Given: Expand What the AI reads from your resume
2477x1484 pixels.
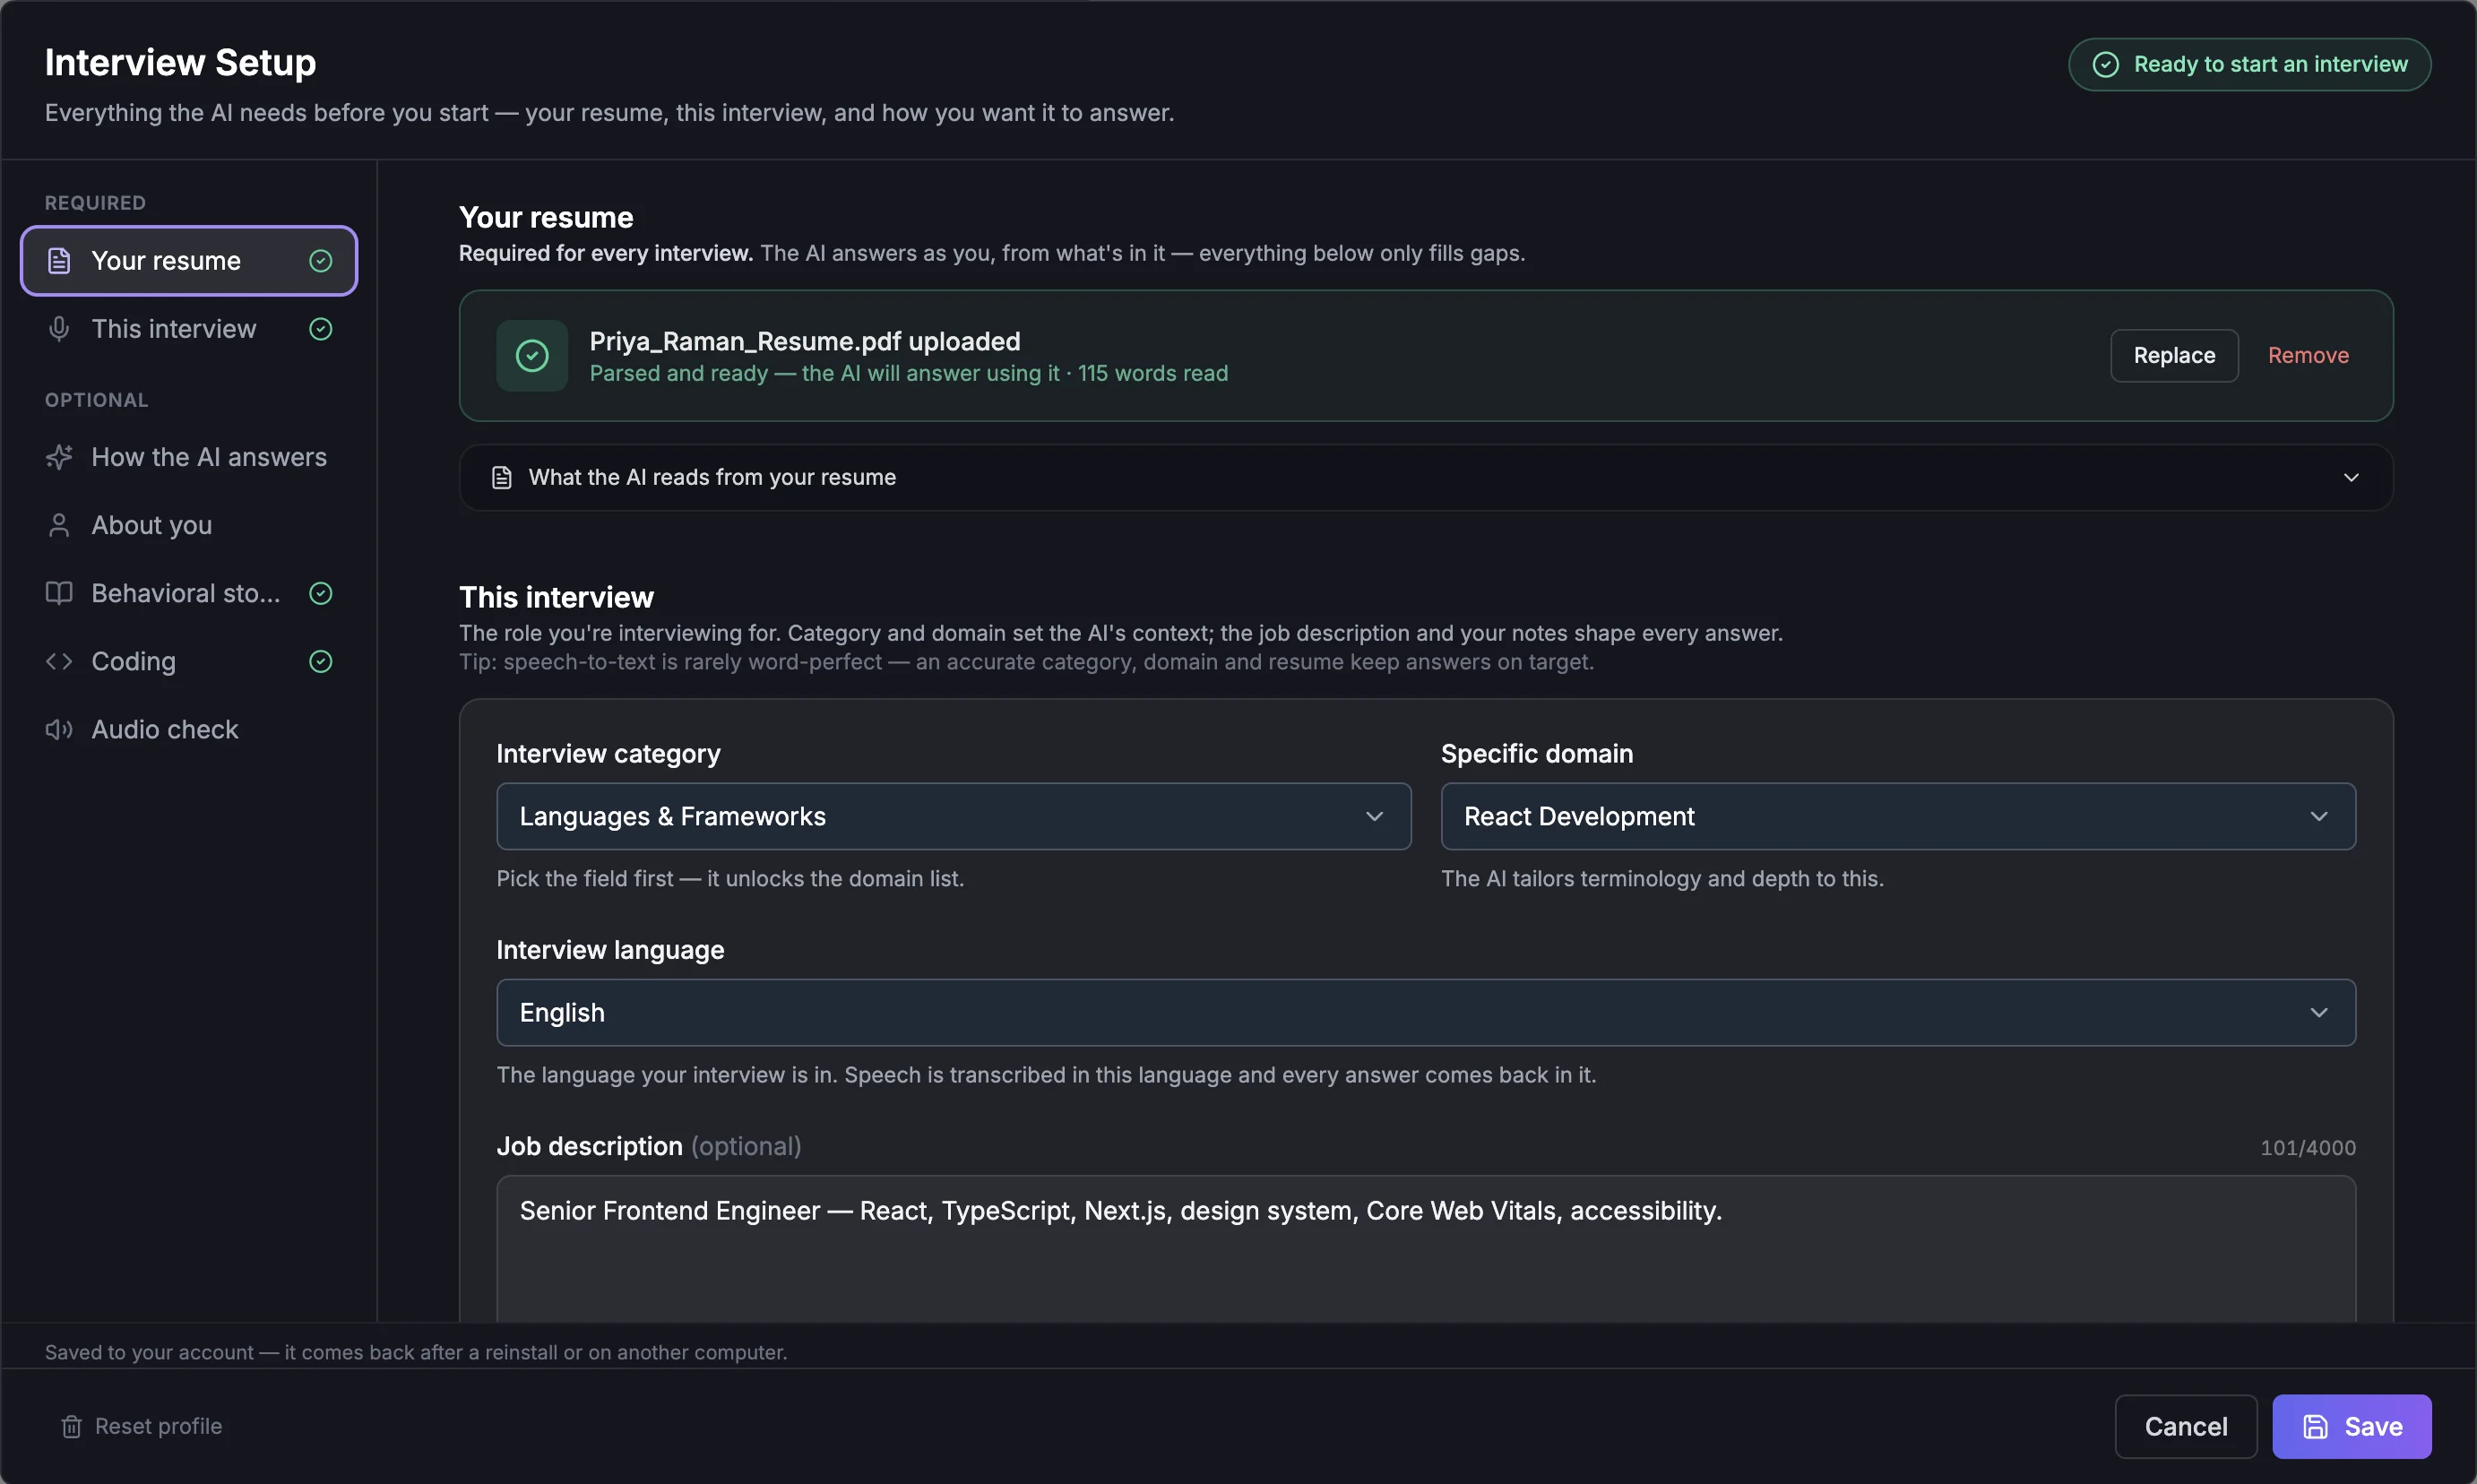Looking at the screenshot, I should click(x=1425, y=478).
